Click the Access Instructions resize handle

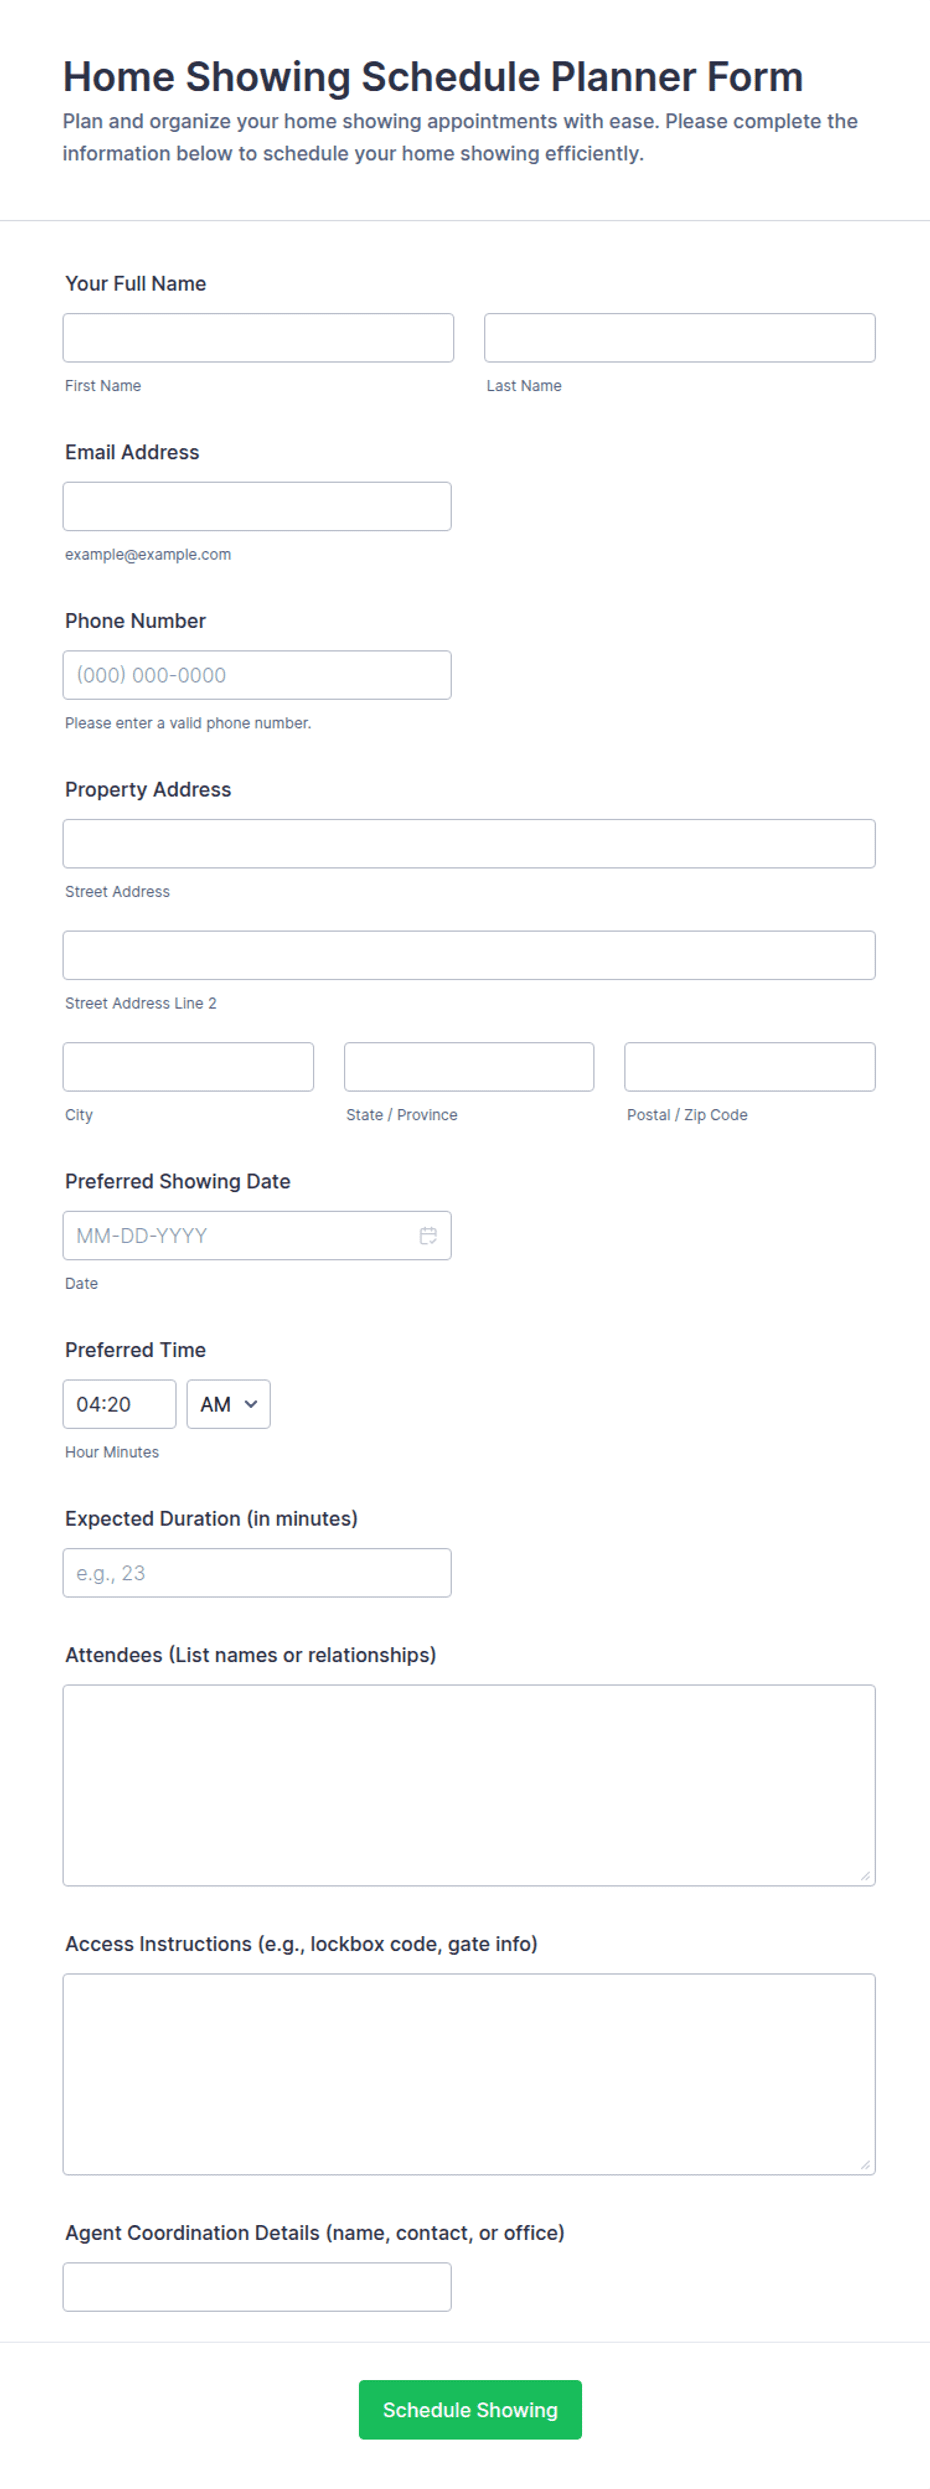tap(865, 2165)
